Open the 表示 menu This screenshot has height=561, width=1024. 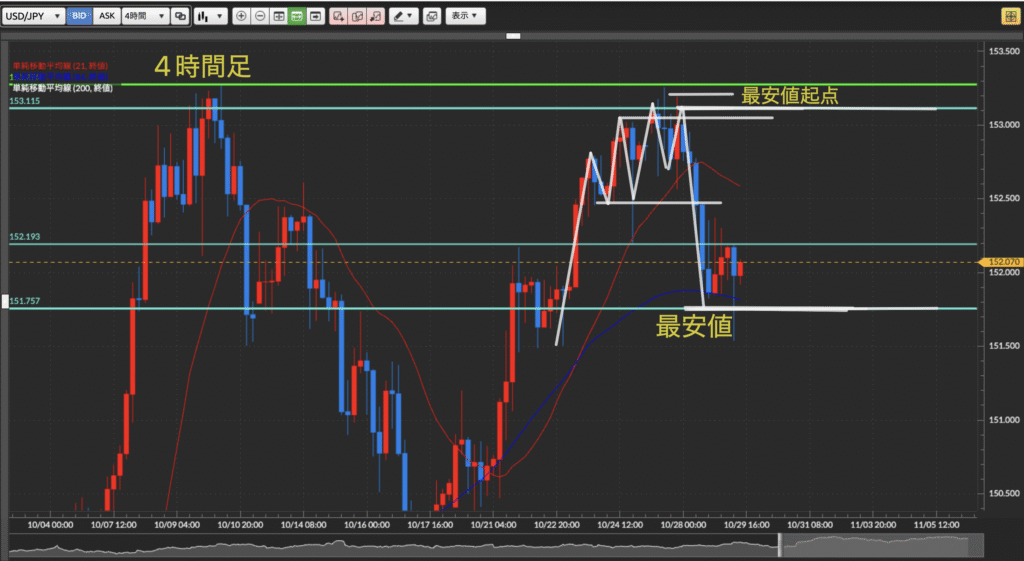click(x=464, y=16)
